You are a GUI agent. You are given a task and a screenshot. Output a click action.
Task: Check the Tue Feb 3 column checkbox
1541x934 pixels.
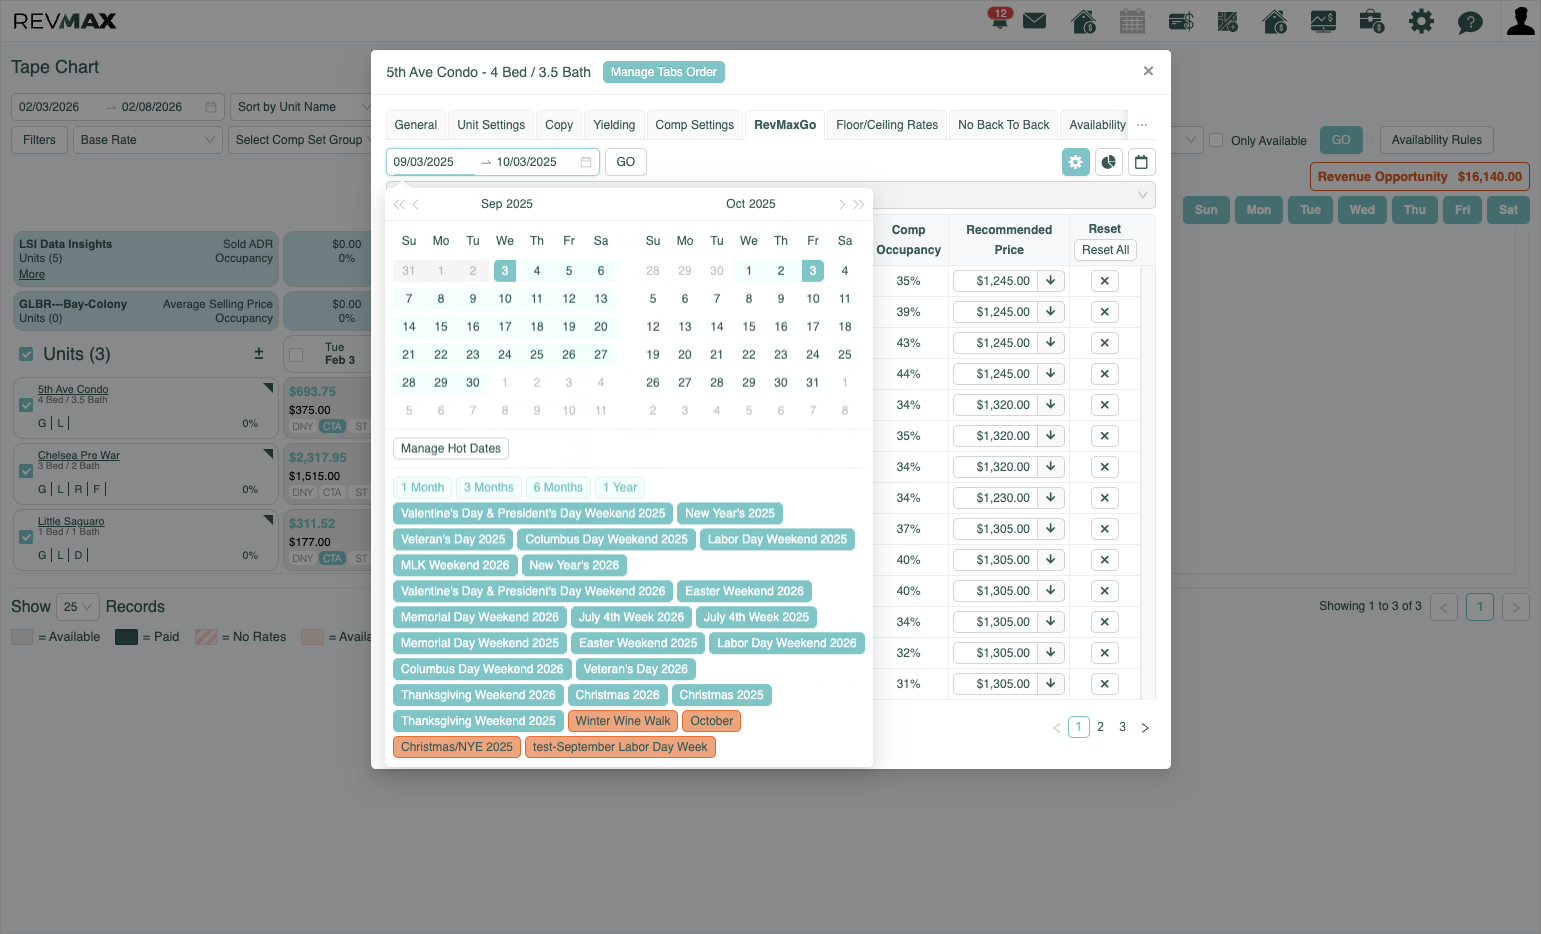point(296,354)
